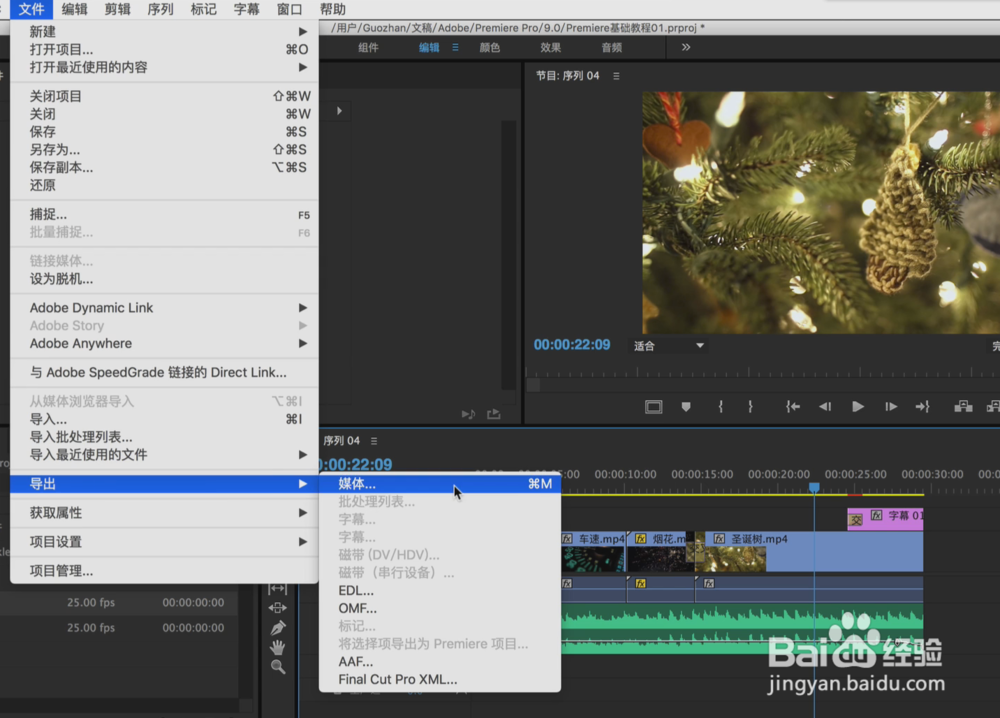Click the timeline playhead marker
Viewport: 1000px width, 718px height.
click(814, 487)
